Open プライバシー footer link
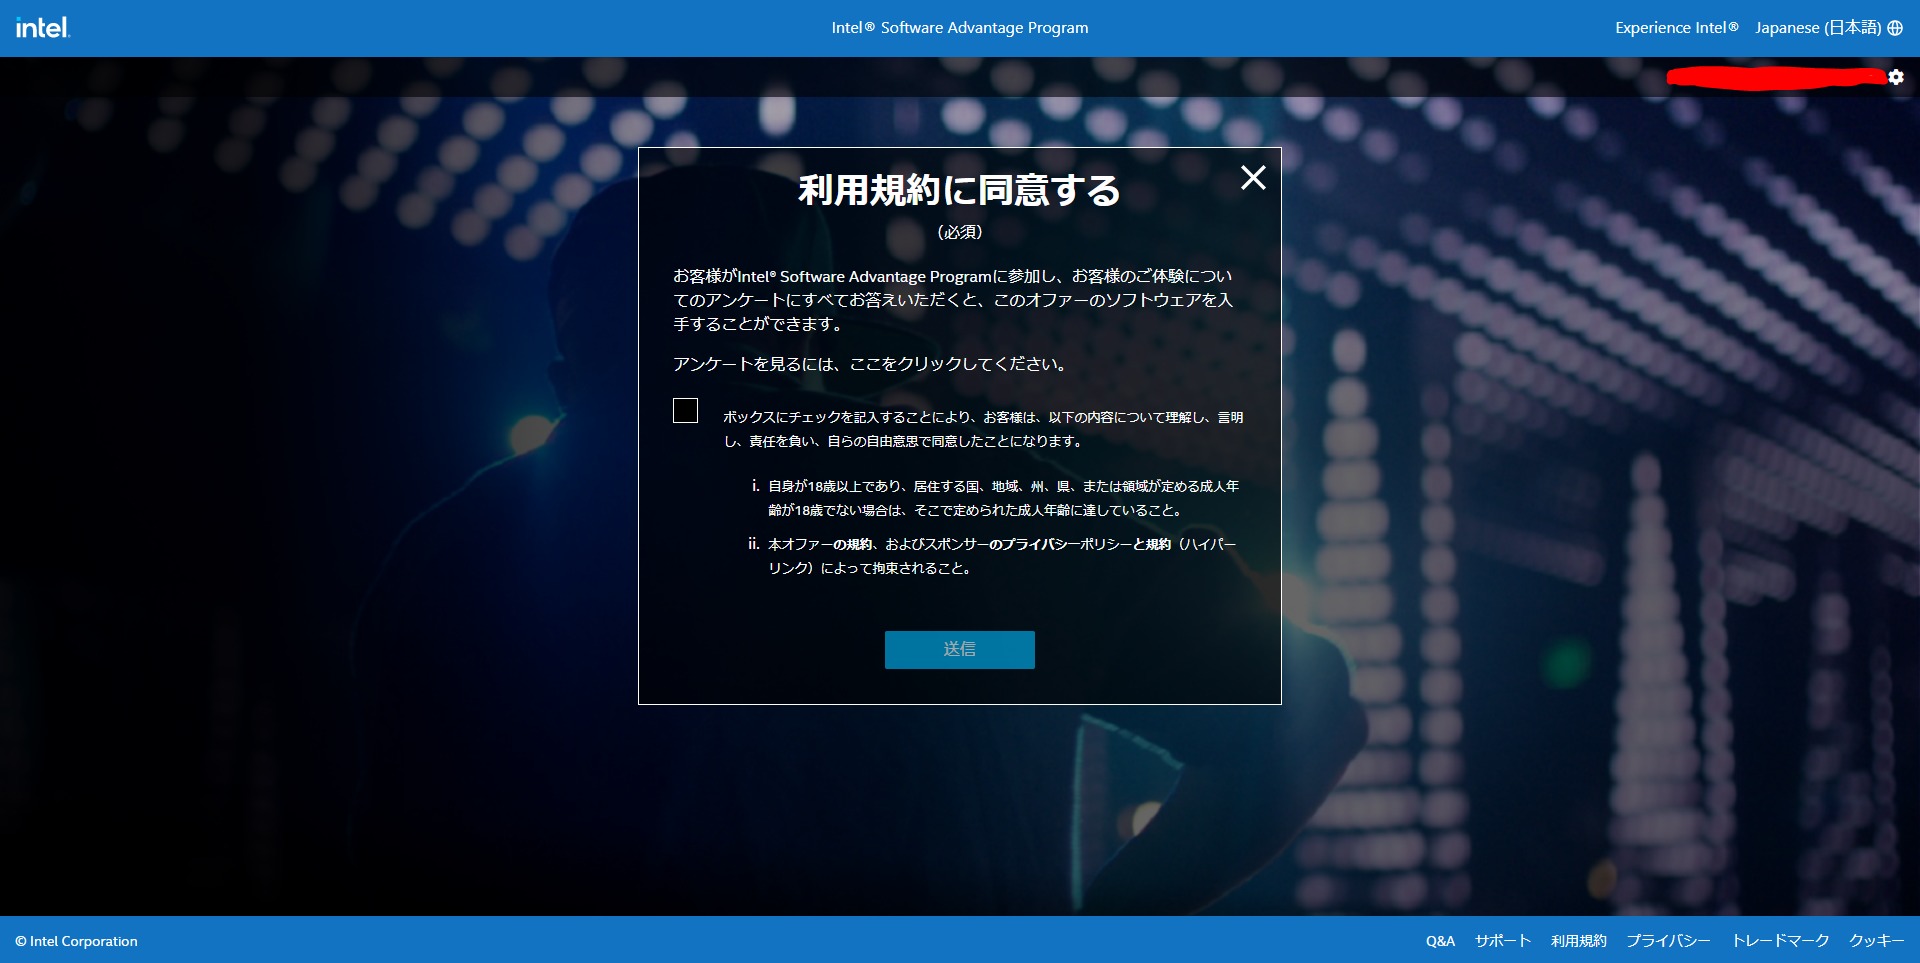Viewport: 1920px width, 963px height. point(1668,941)
